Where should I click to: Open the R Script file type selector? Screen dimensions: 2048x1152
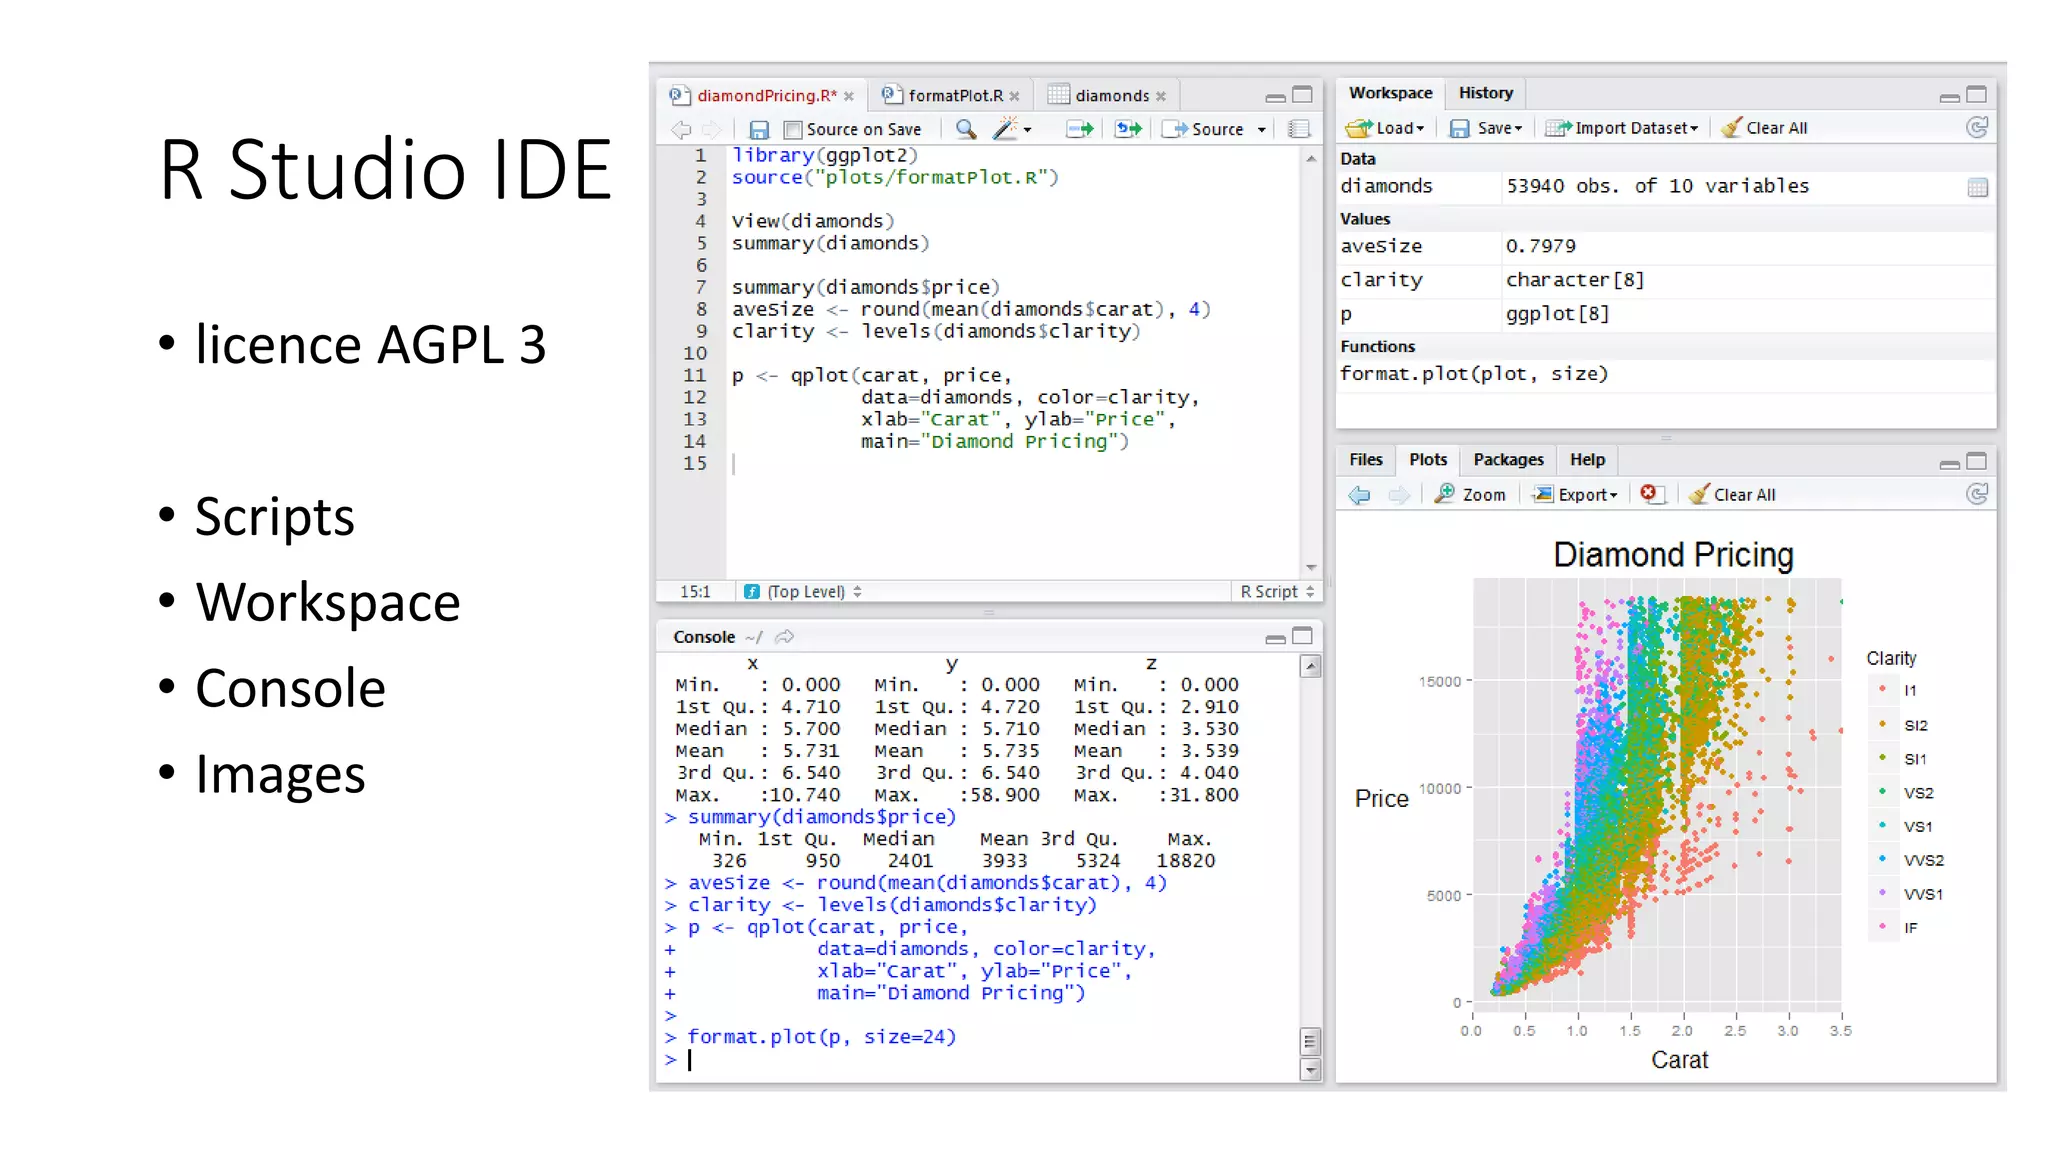[x=1277, y=592]
